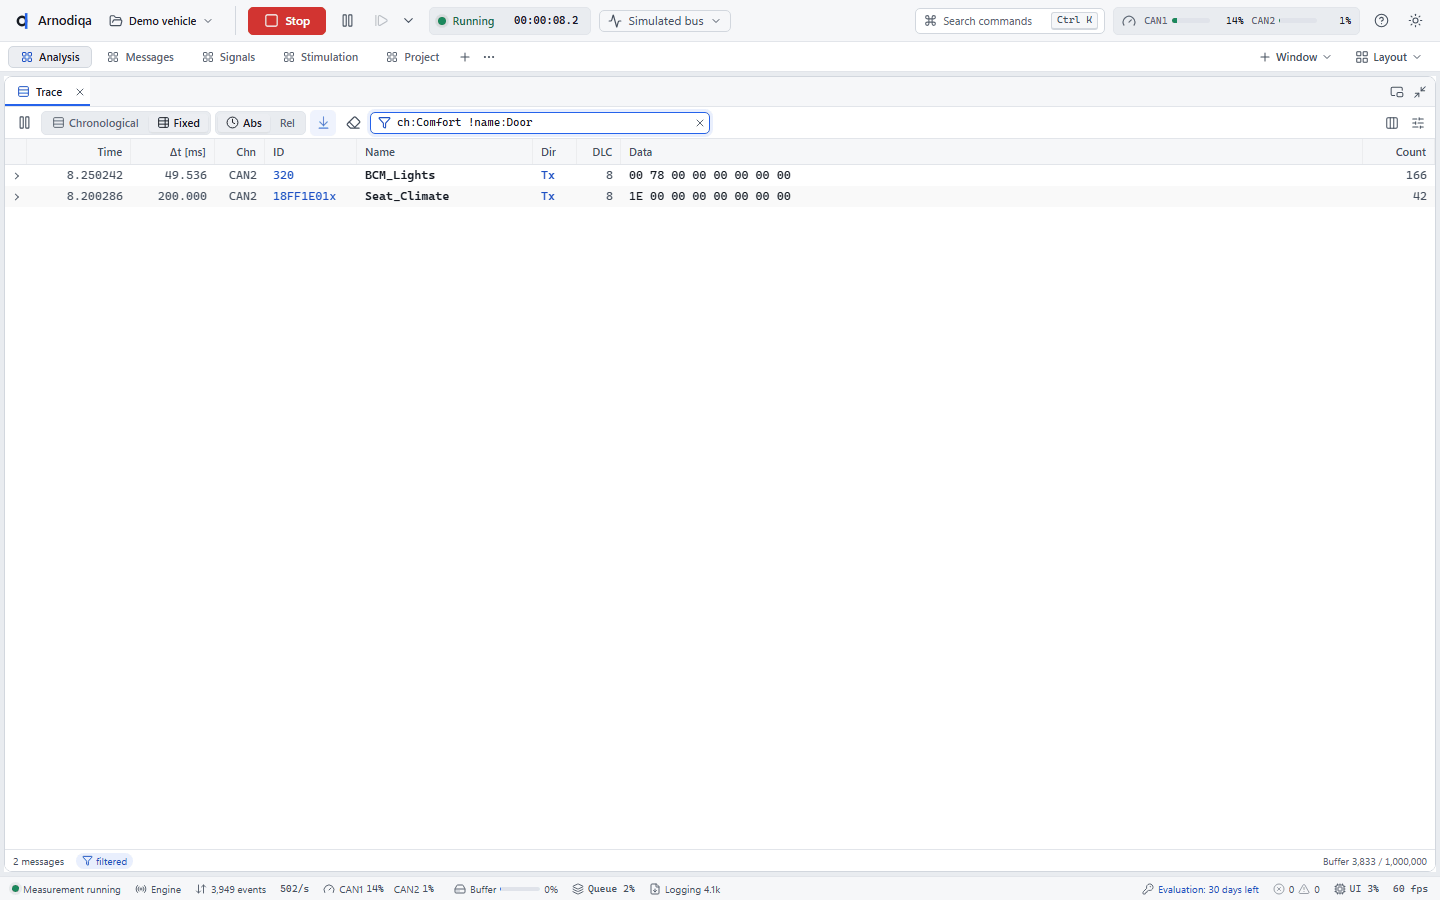Click in the trace filter text field

click(540, 123)
